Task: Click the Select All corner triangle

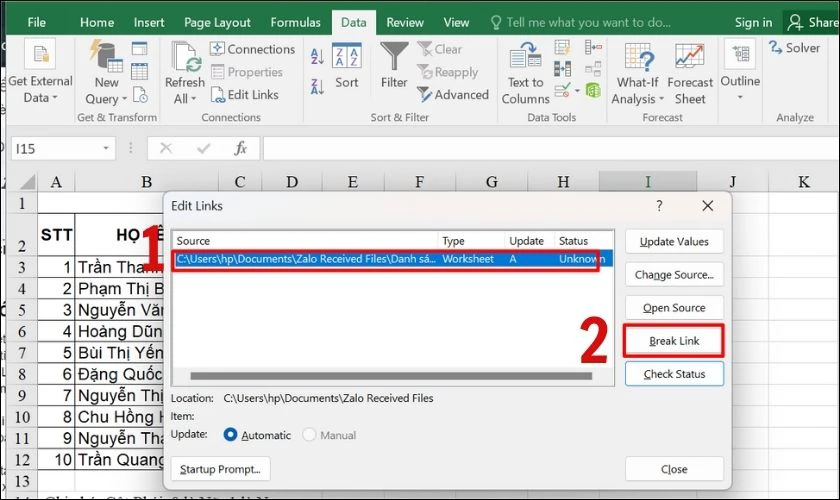Action: pos(27,182)
